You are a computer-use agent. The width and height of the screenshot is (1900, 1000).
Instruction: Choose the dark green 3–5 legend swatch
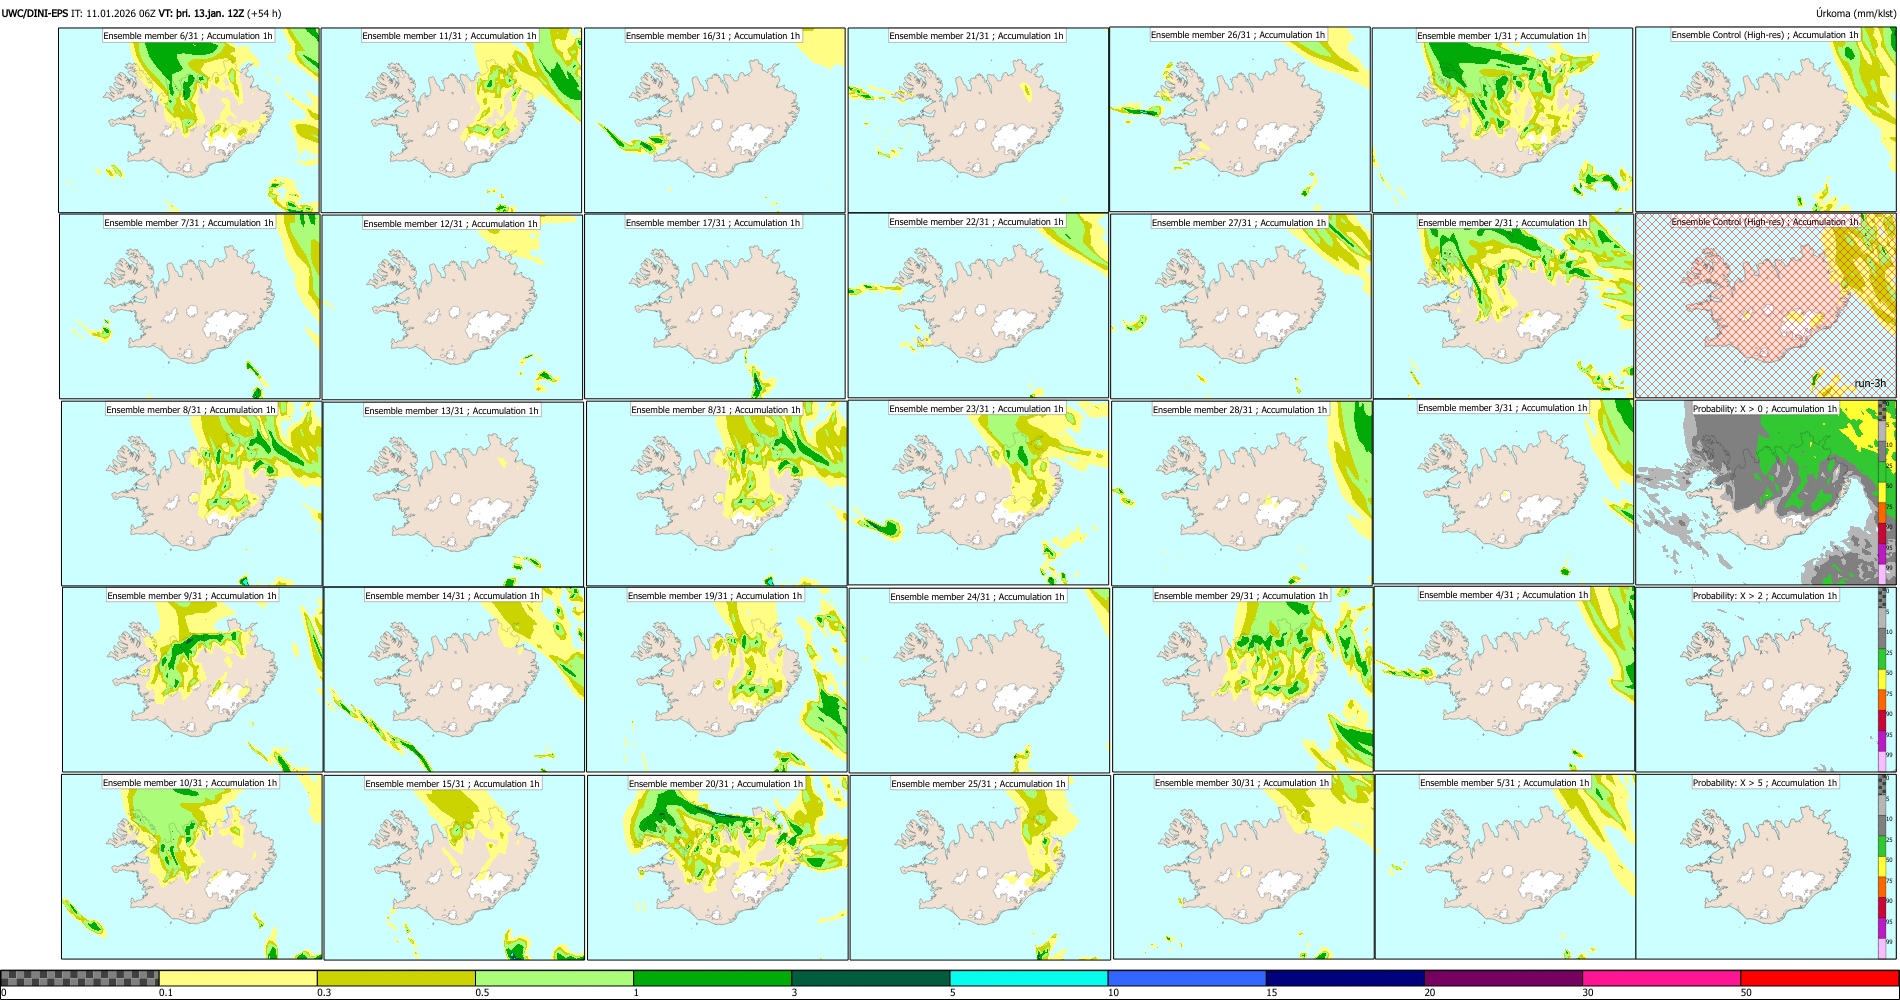pyautogui.click(x=870, y=978)
